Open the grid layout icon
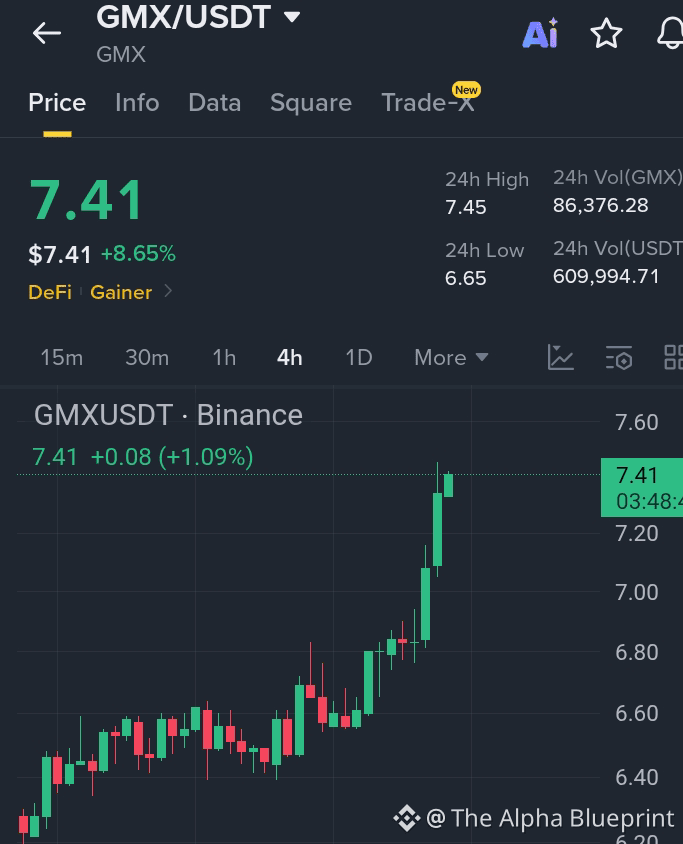The width and height of the screenshot is (683, 844). pos(673,357)
